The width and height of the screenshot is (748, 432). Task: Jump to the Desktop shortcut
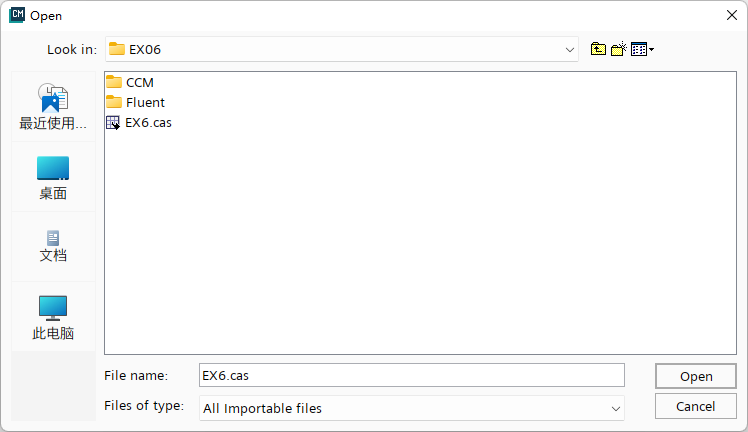coord(53,177)
